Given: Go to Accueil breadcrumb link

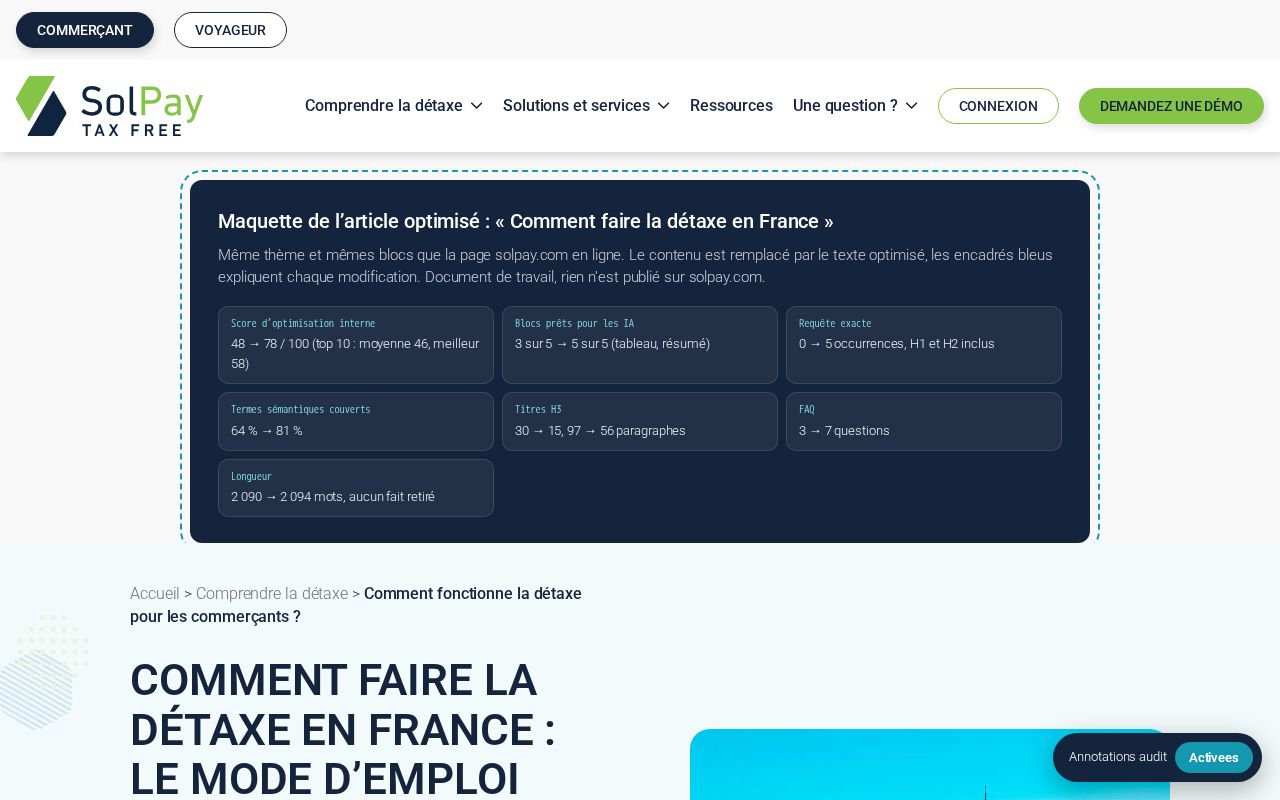Looking at the screenshot, I should coord(155,594).
